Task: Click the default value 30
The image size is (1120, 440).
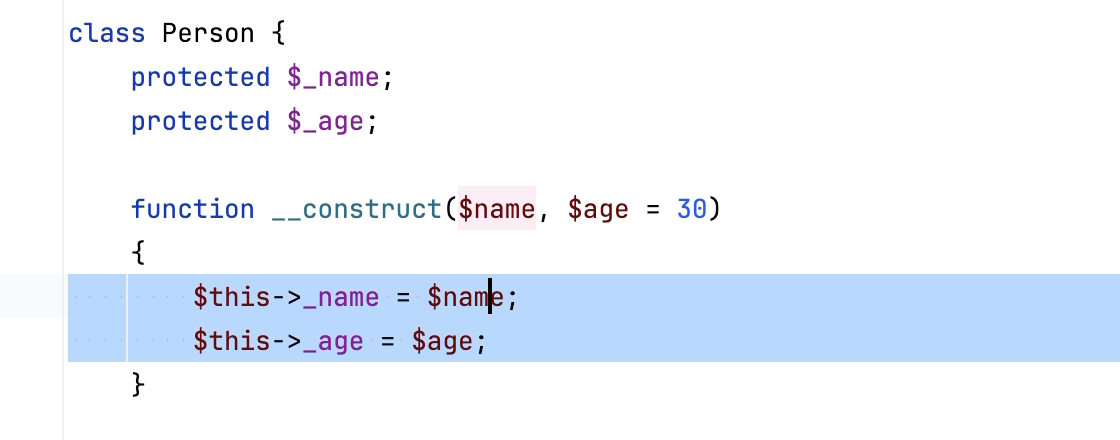Action: coord(692,209)
